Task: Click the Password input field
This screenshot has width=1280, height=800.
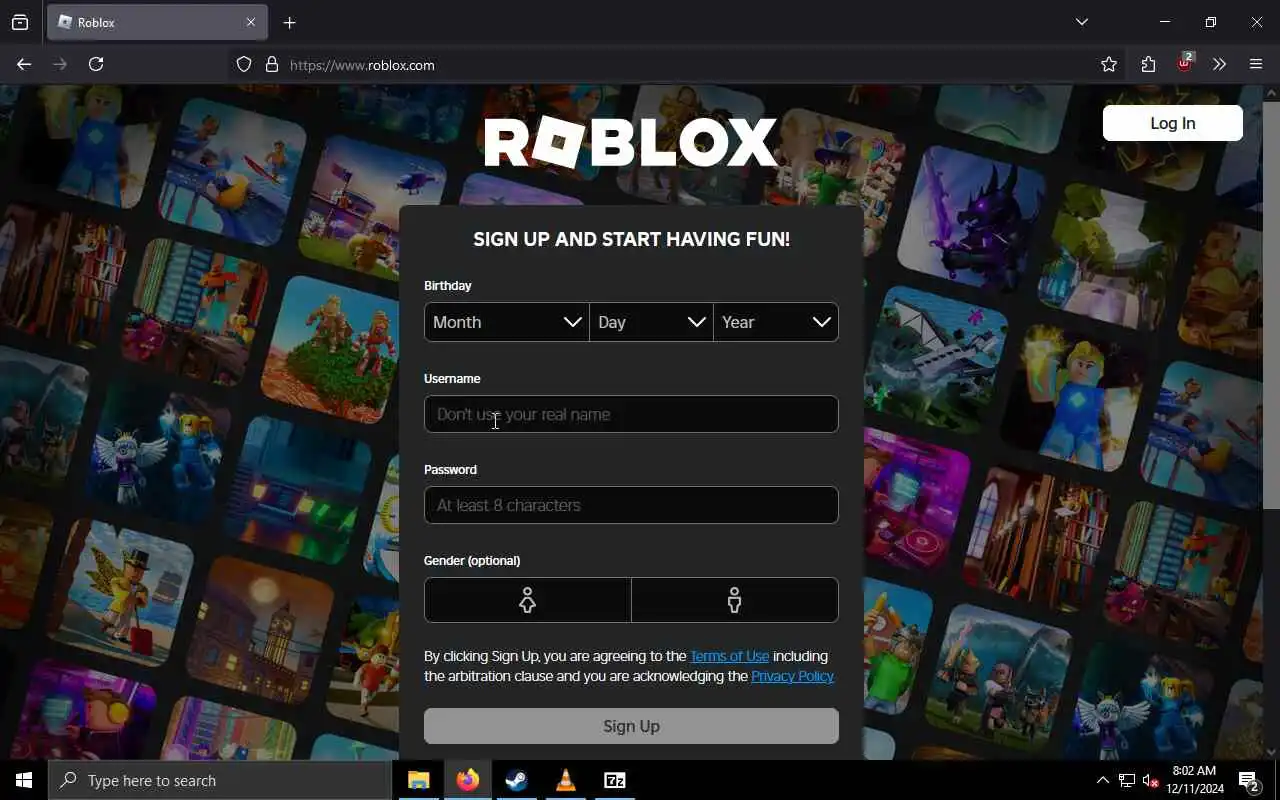Action: point(631,505)
